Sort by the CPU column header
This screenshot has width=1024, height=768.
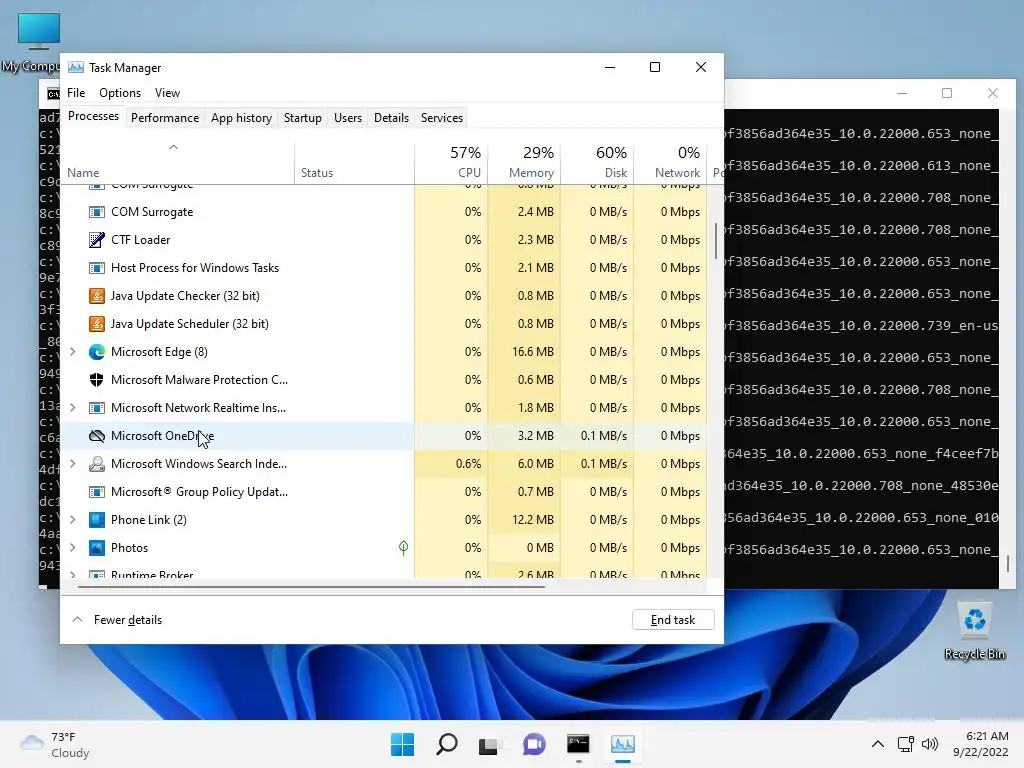point(451,162)
